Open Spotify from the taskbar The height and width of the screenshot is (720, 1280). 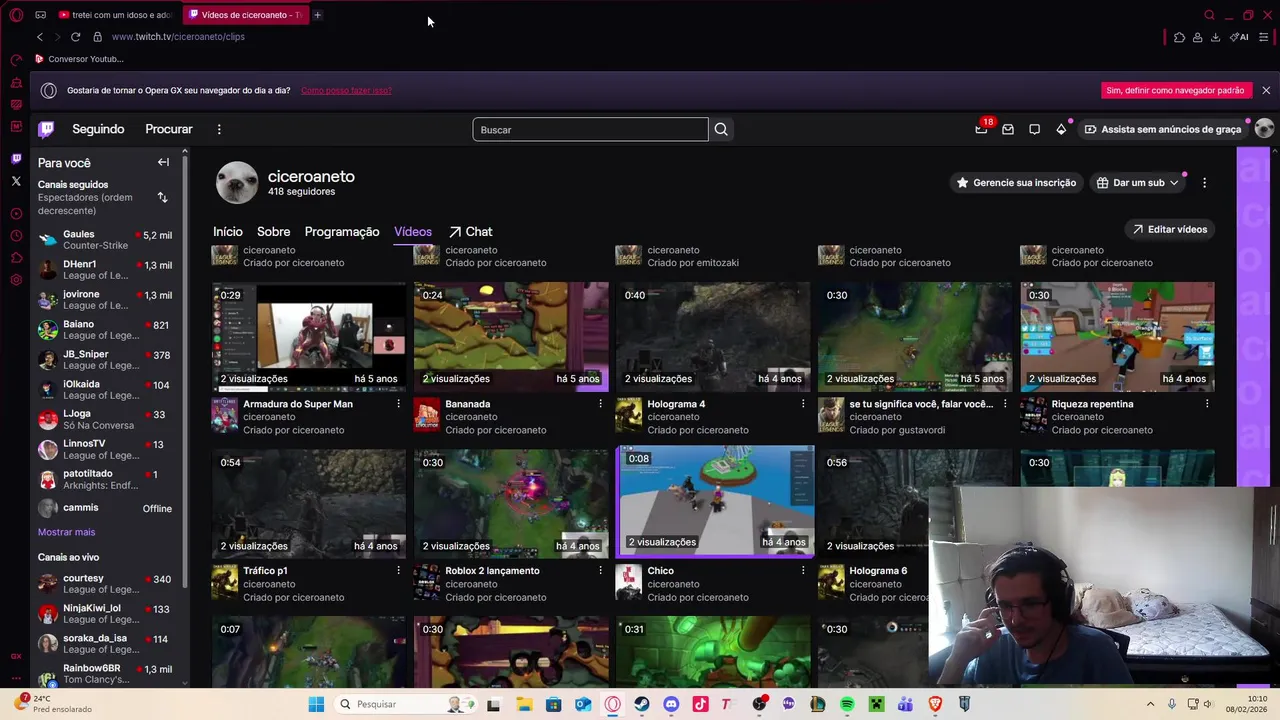pyautogui.click(x=847, y=704)
